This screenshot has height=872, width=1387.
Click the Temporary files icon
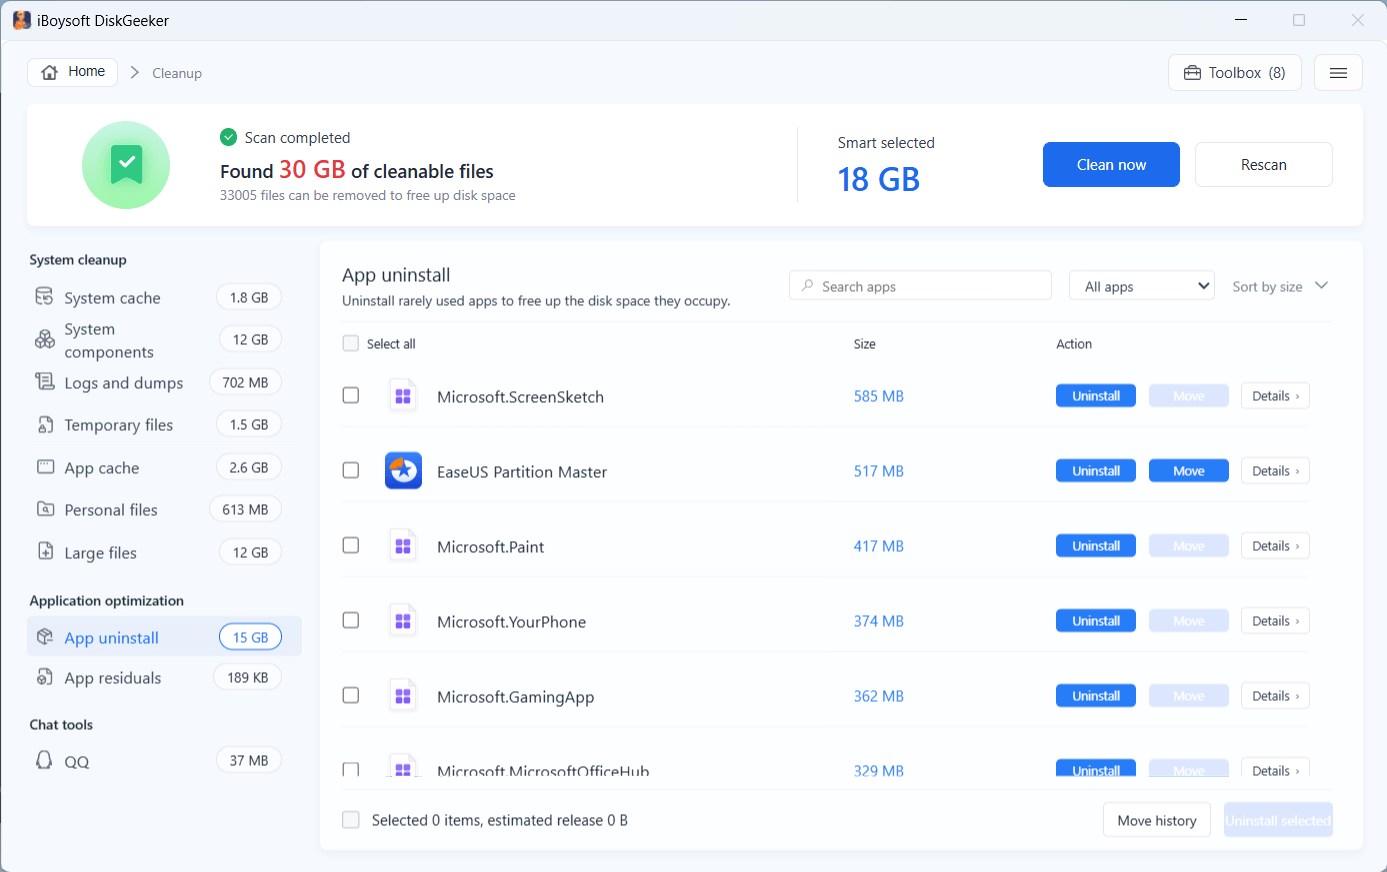pyautogui.click(x=45, y=425)
